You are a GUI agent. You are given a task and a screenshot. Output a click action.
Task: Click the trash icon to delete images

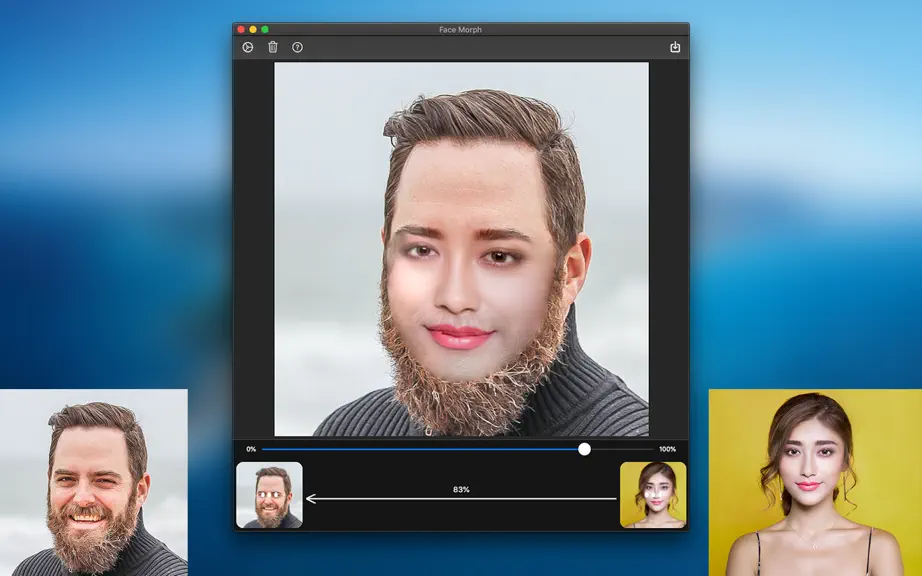click(273, 47)
